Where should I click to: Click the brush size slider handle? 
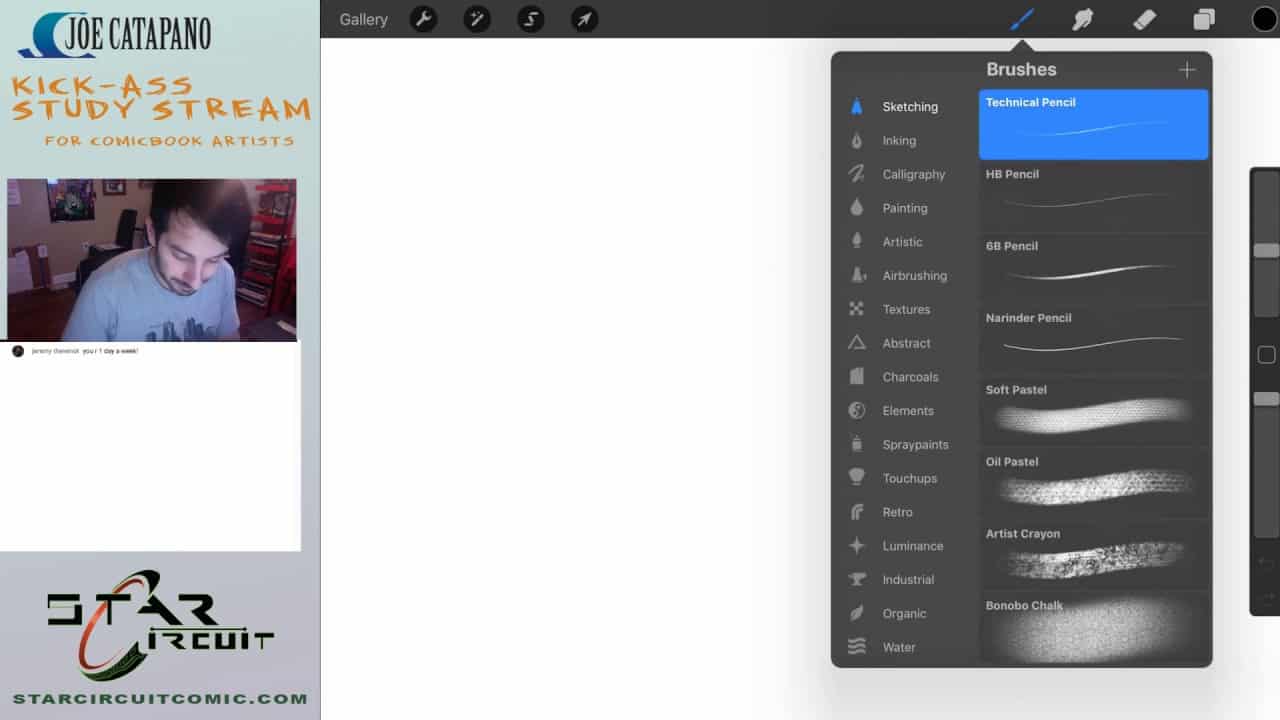point(1266,250)
